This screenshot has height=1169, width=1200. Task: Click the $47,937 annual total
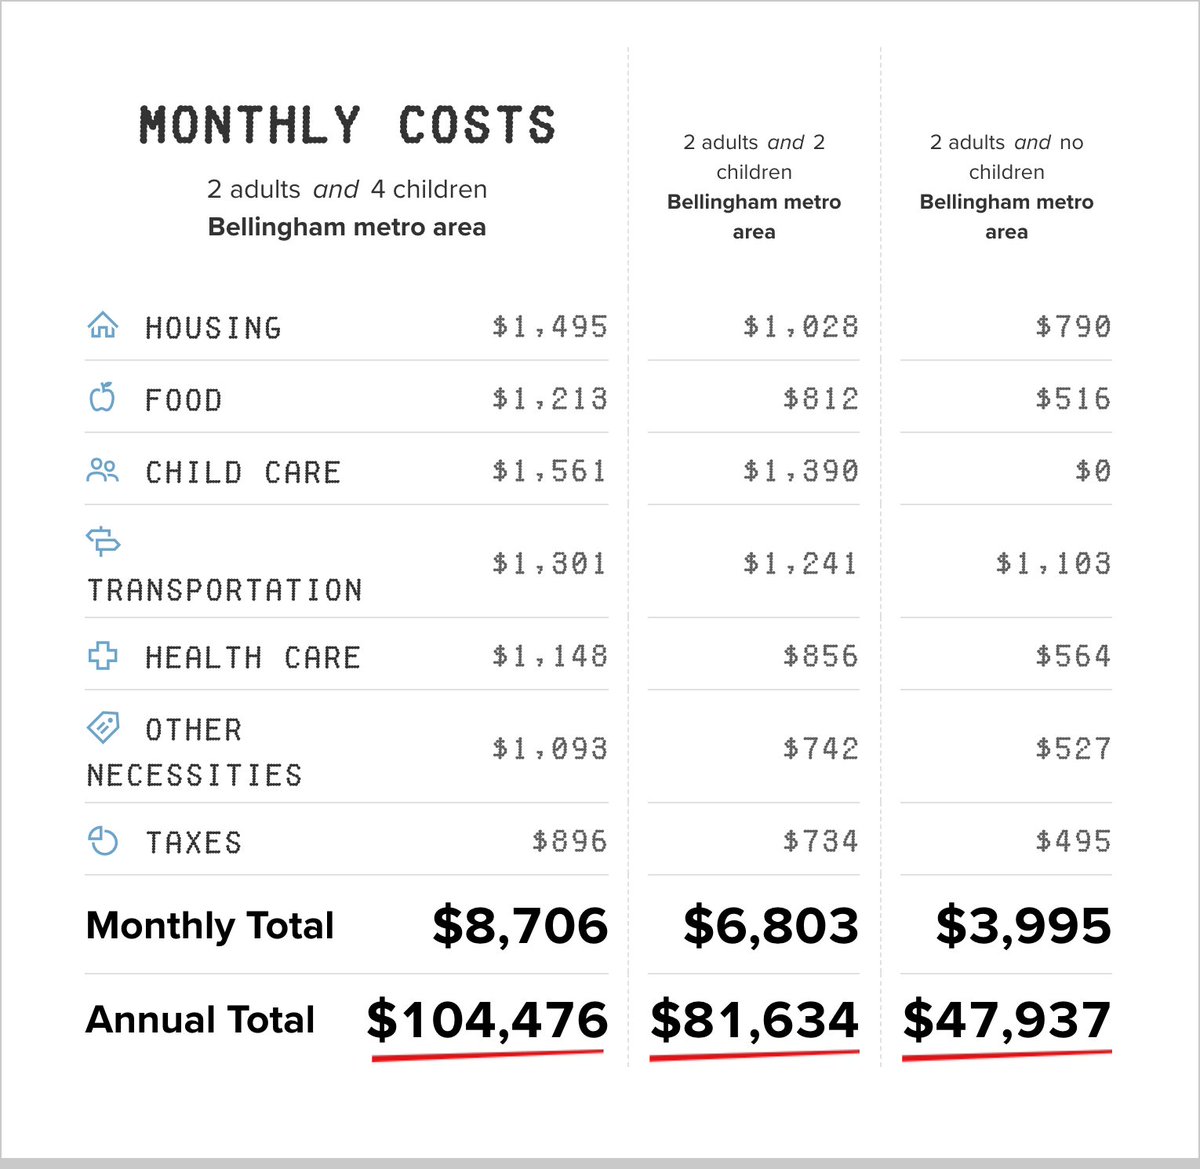1006,1020
